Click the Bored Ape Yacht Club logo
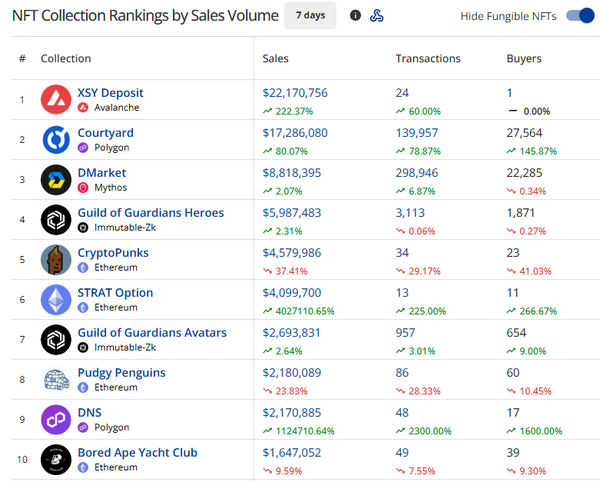 [56, 459]
